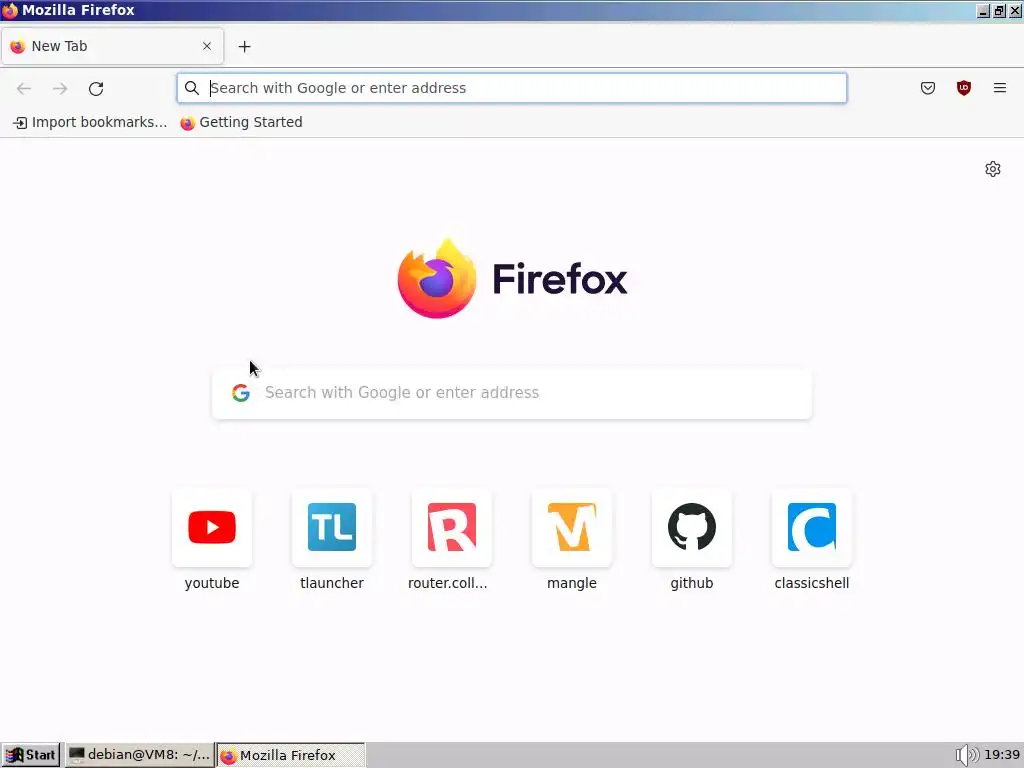Screen dimensions: 1024x768
Task: Reload the current page
Action: point(96,88)
